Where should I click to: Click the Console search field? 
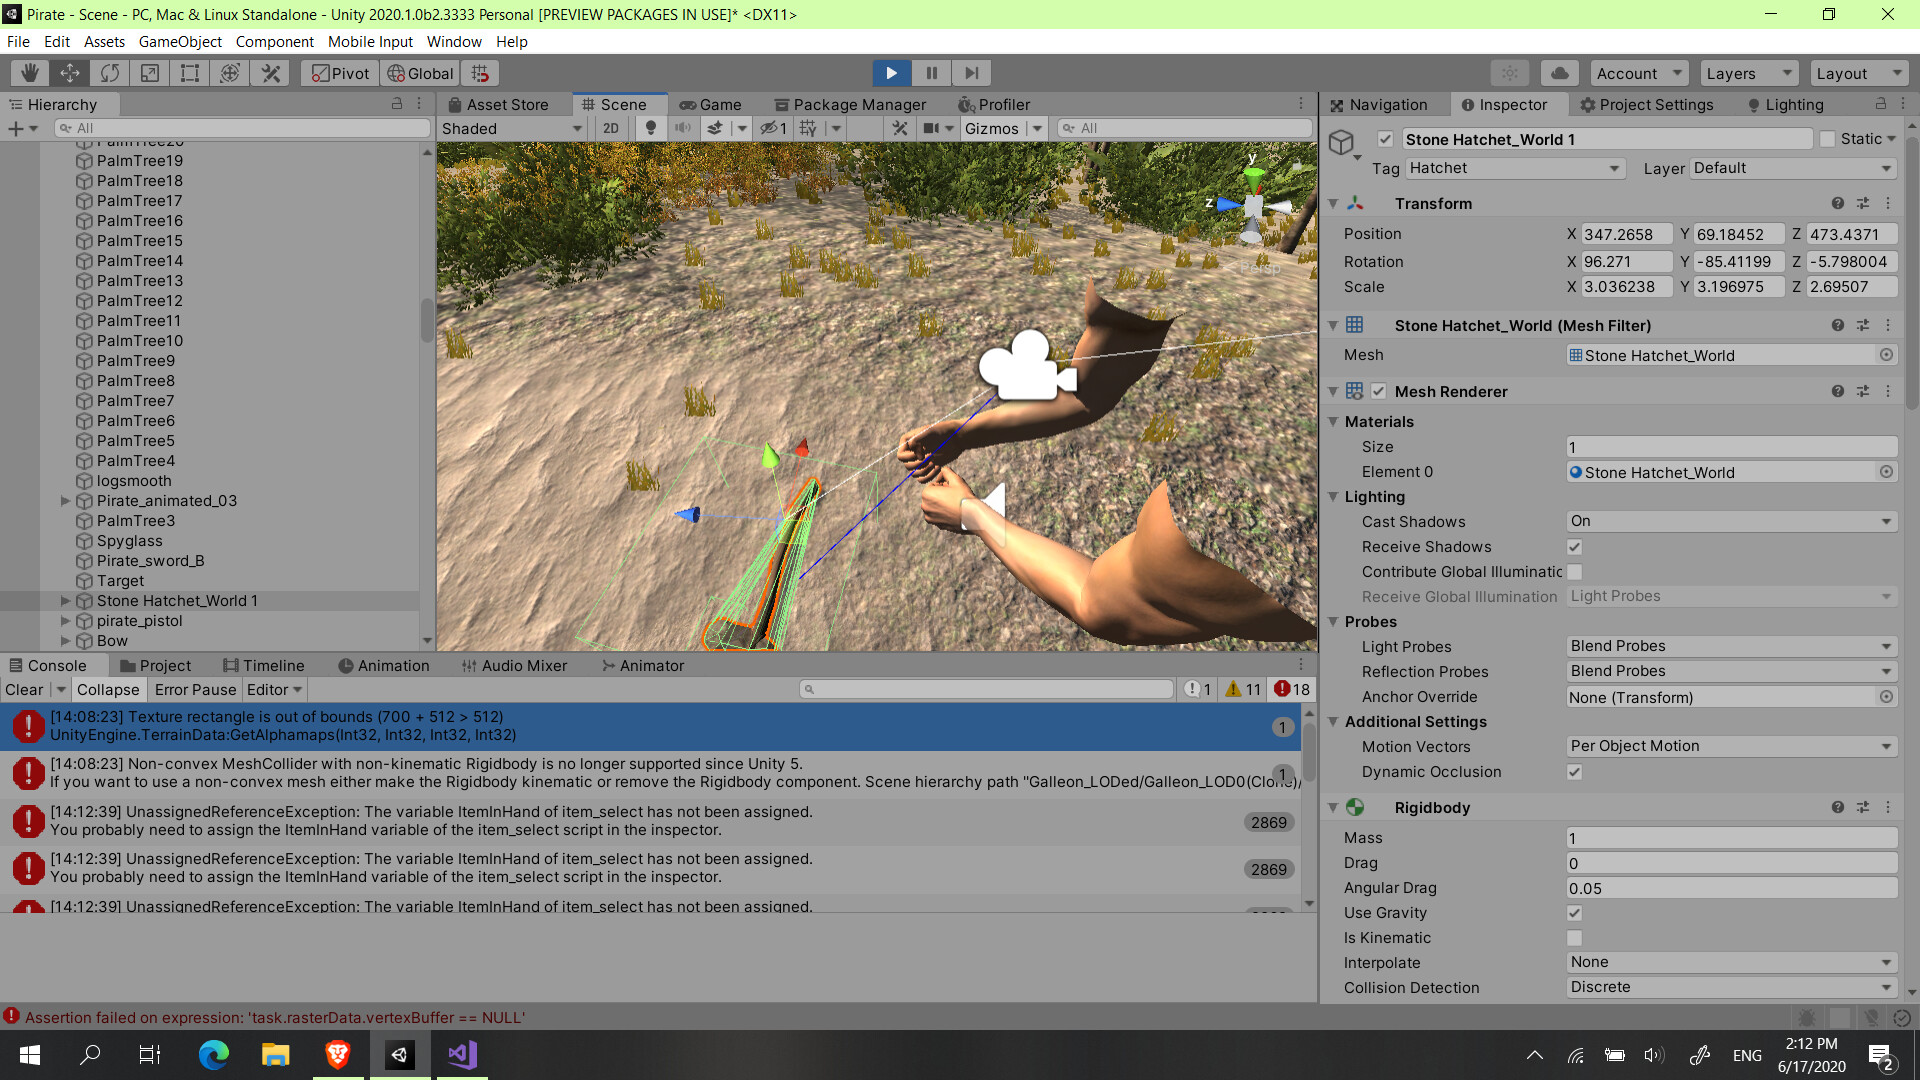pos(987,689)
